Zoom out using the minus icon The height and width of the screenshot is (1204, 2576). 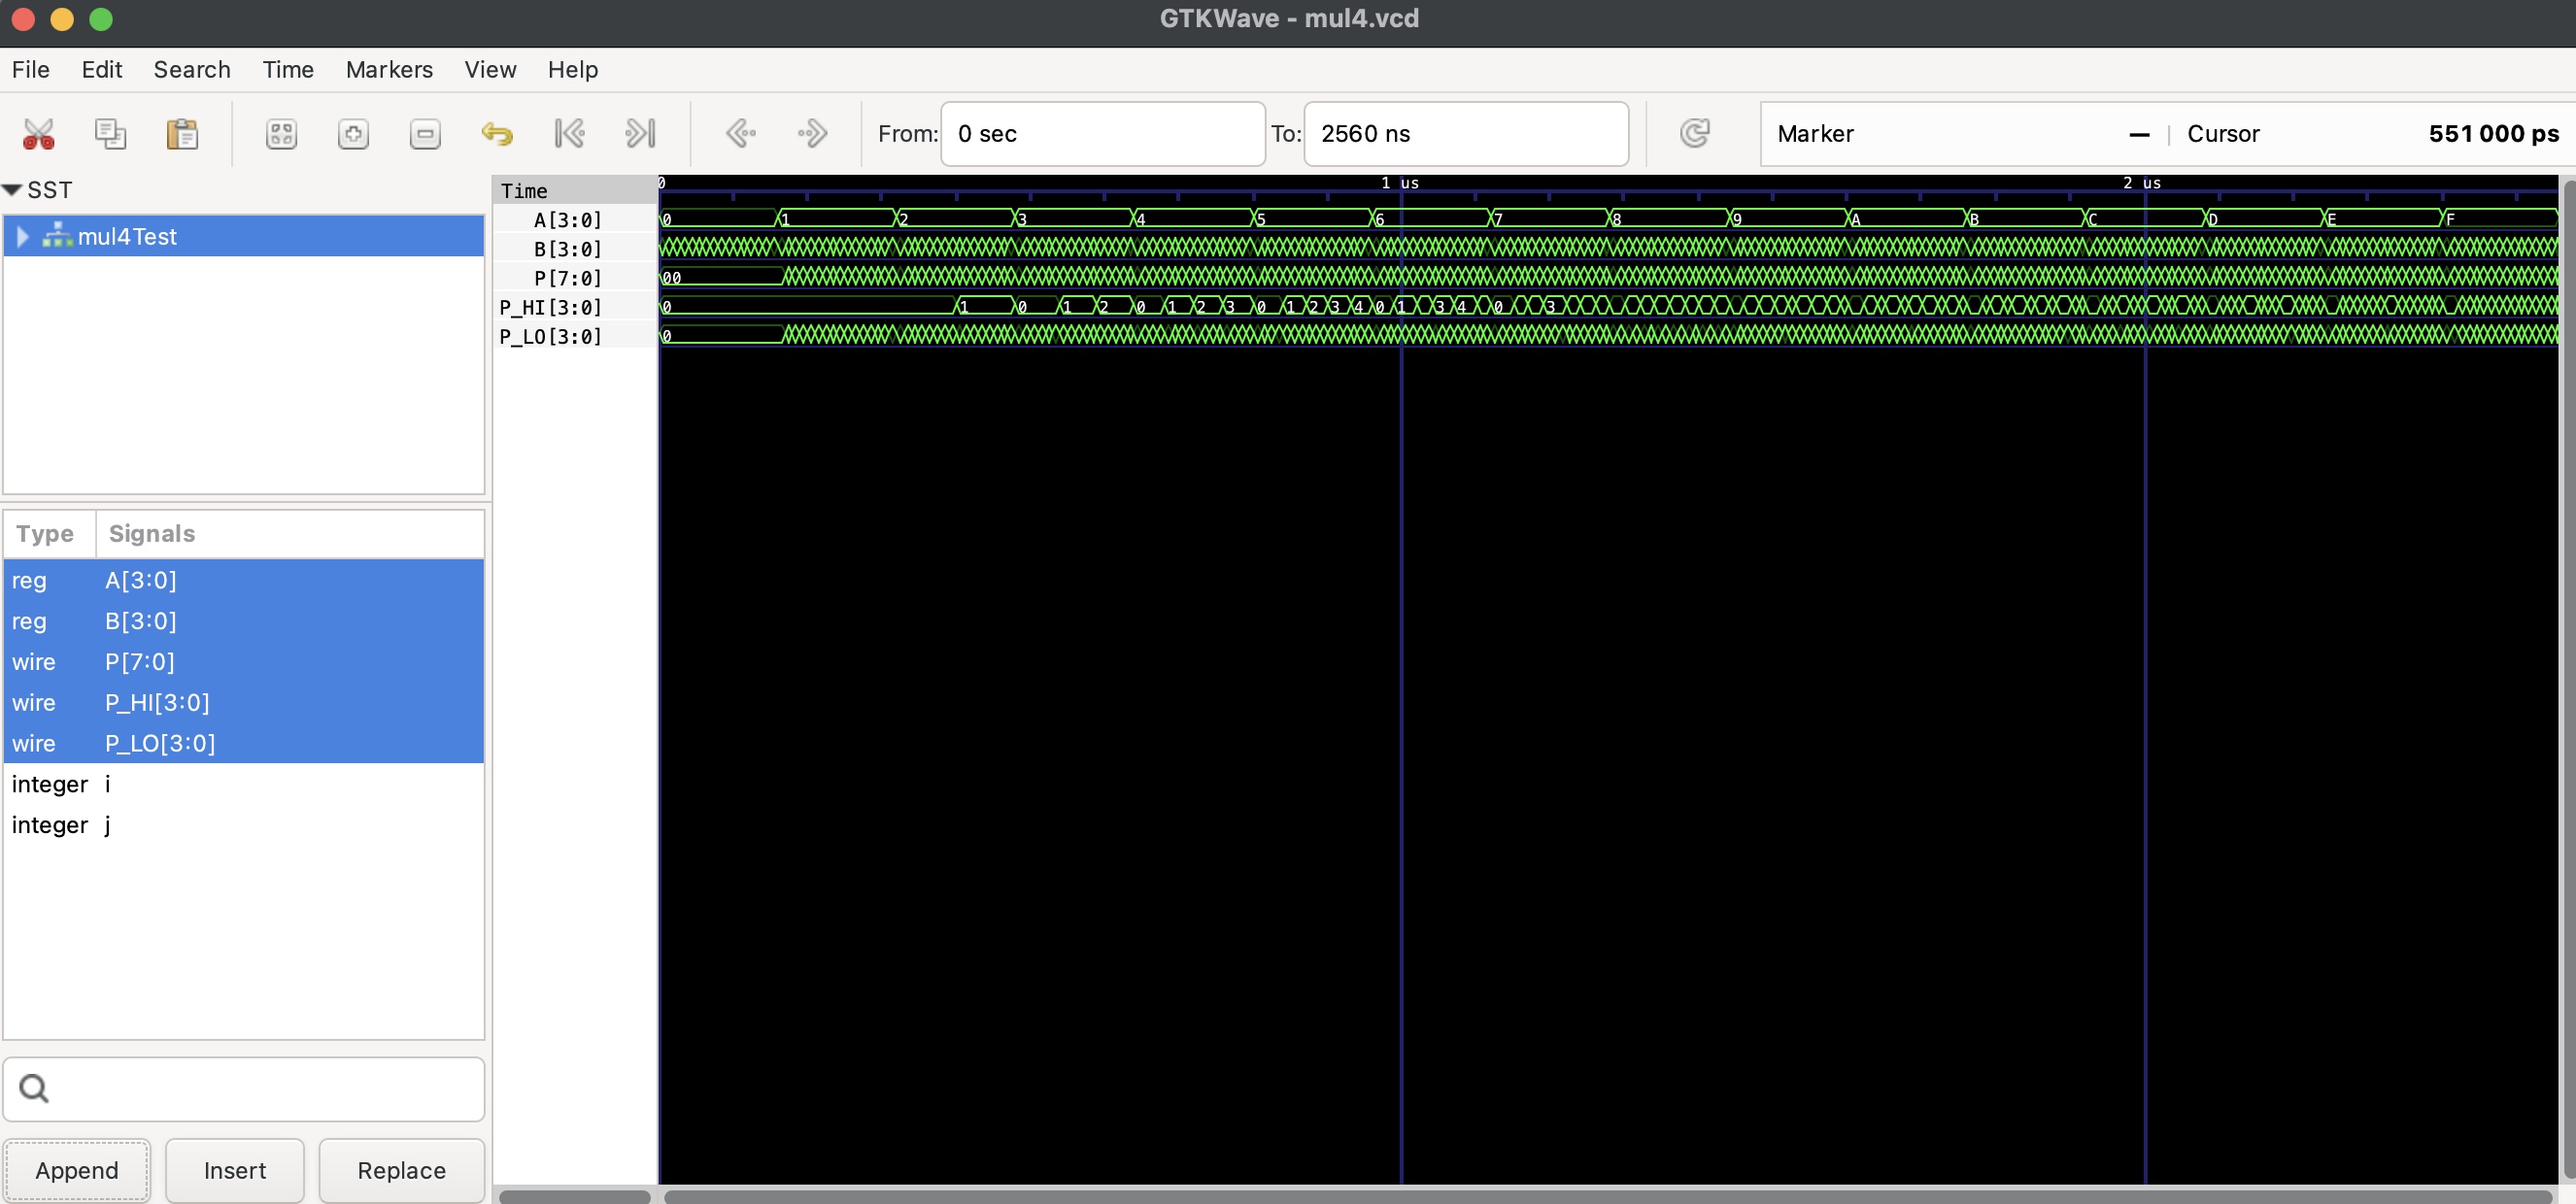pos(425,133)
